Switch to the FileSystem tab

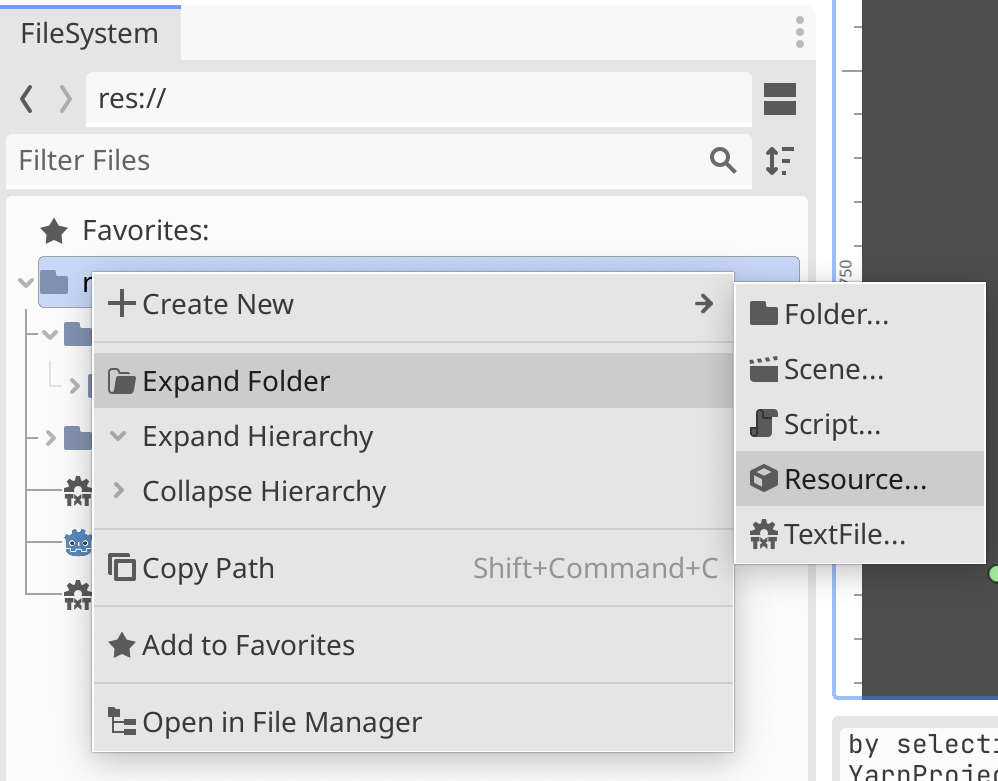pos(90,33)
